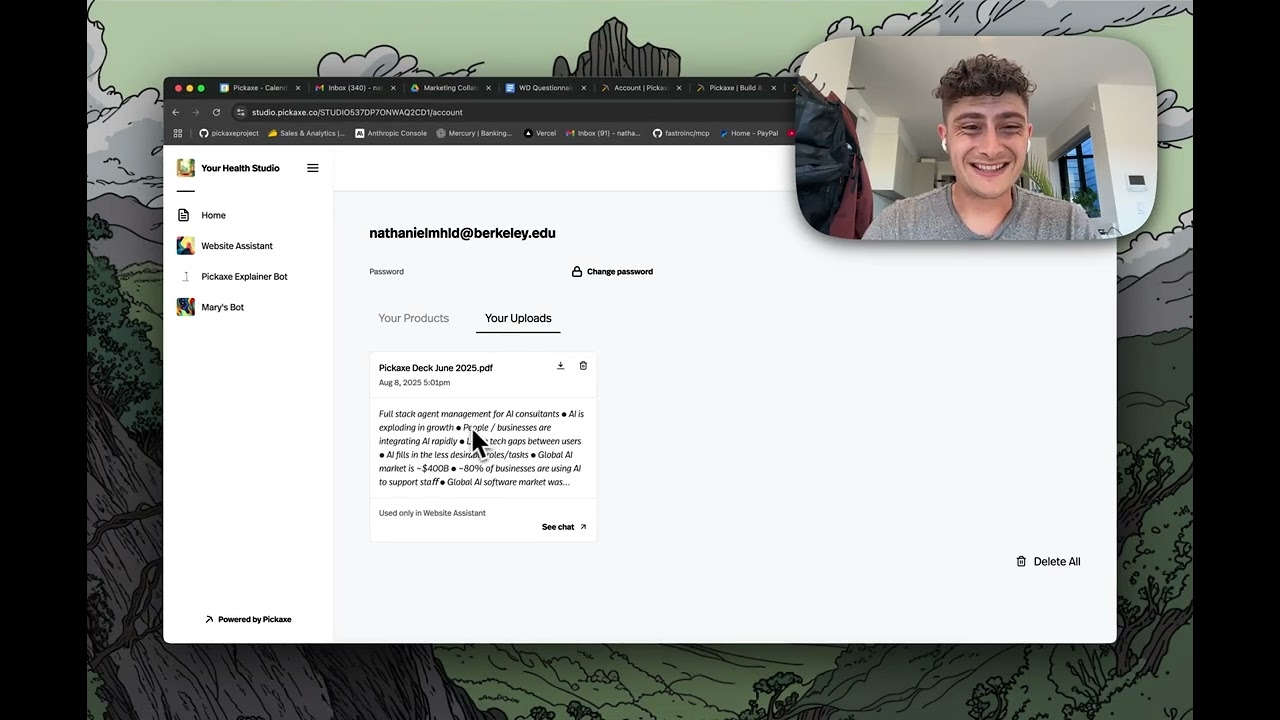
Task: Open Website Assistant from the sidebar
Action: tap(237, 246)
